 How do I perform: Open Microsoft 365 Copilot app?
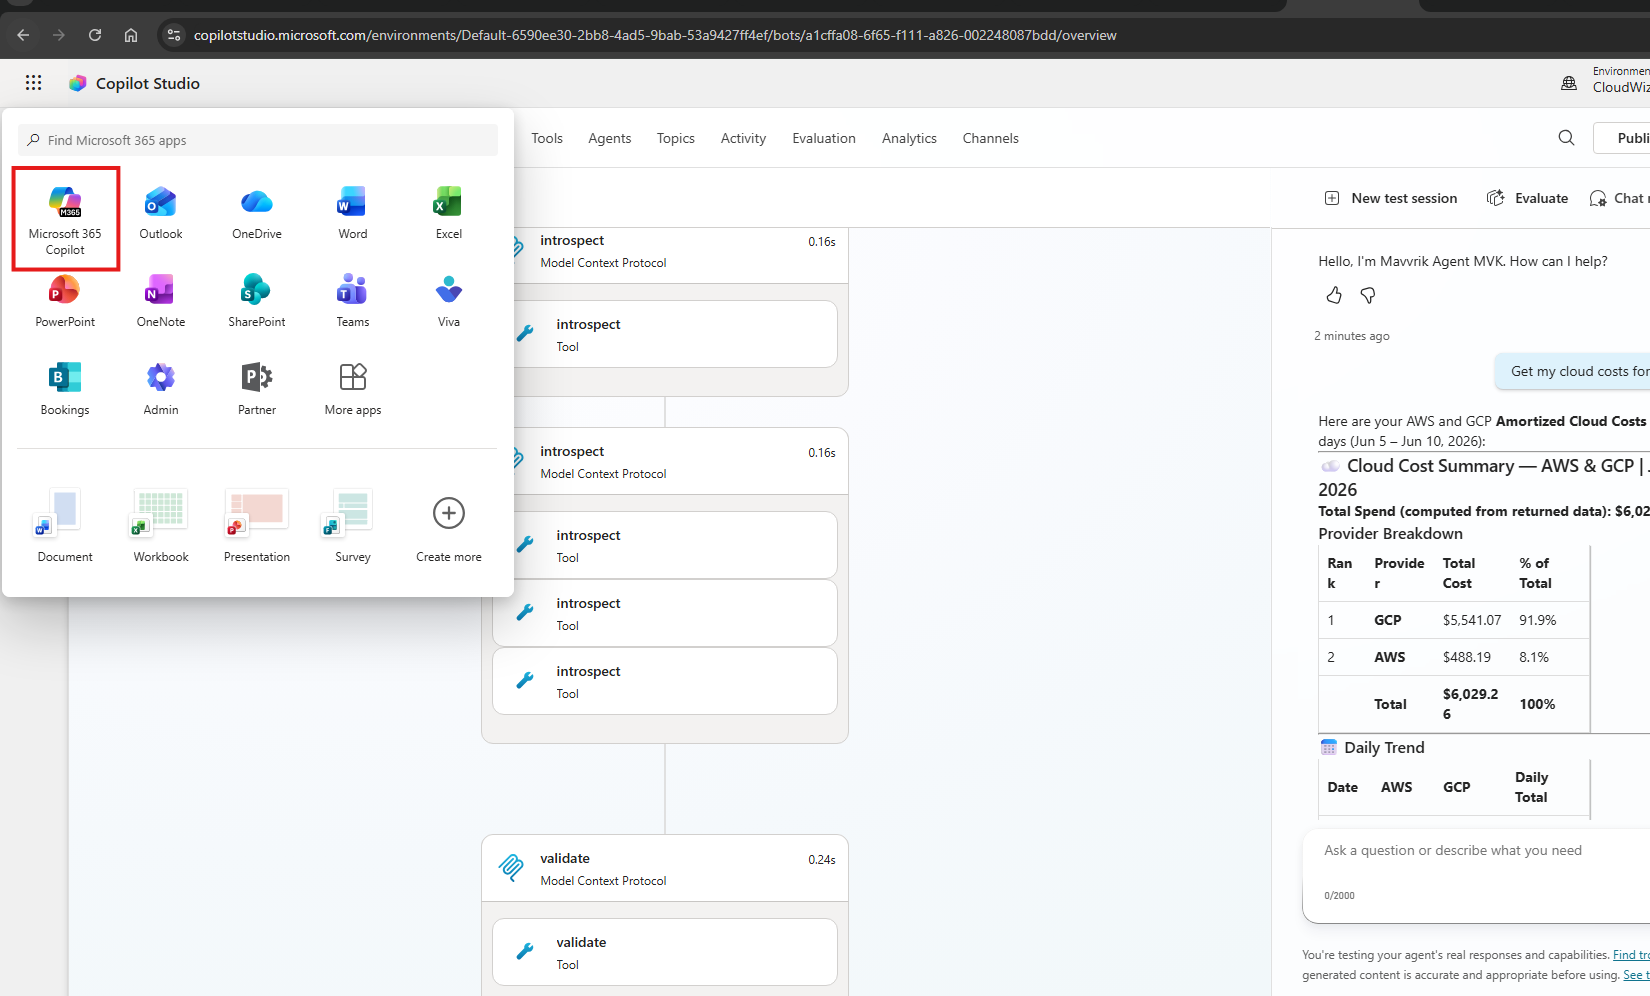(x=65, y=219)
